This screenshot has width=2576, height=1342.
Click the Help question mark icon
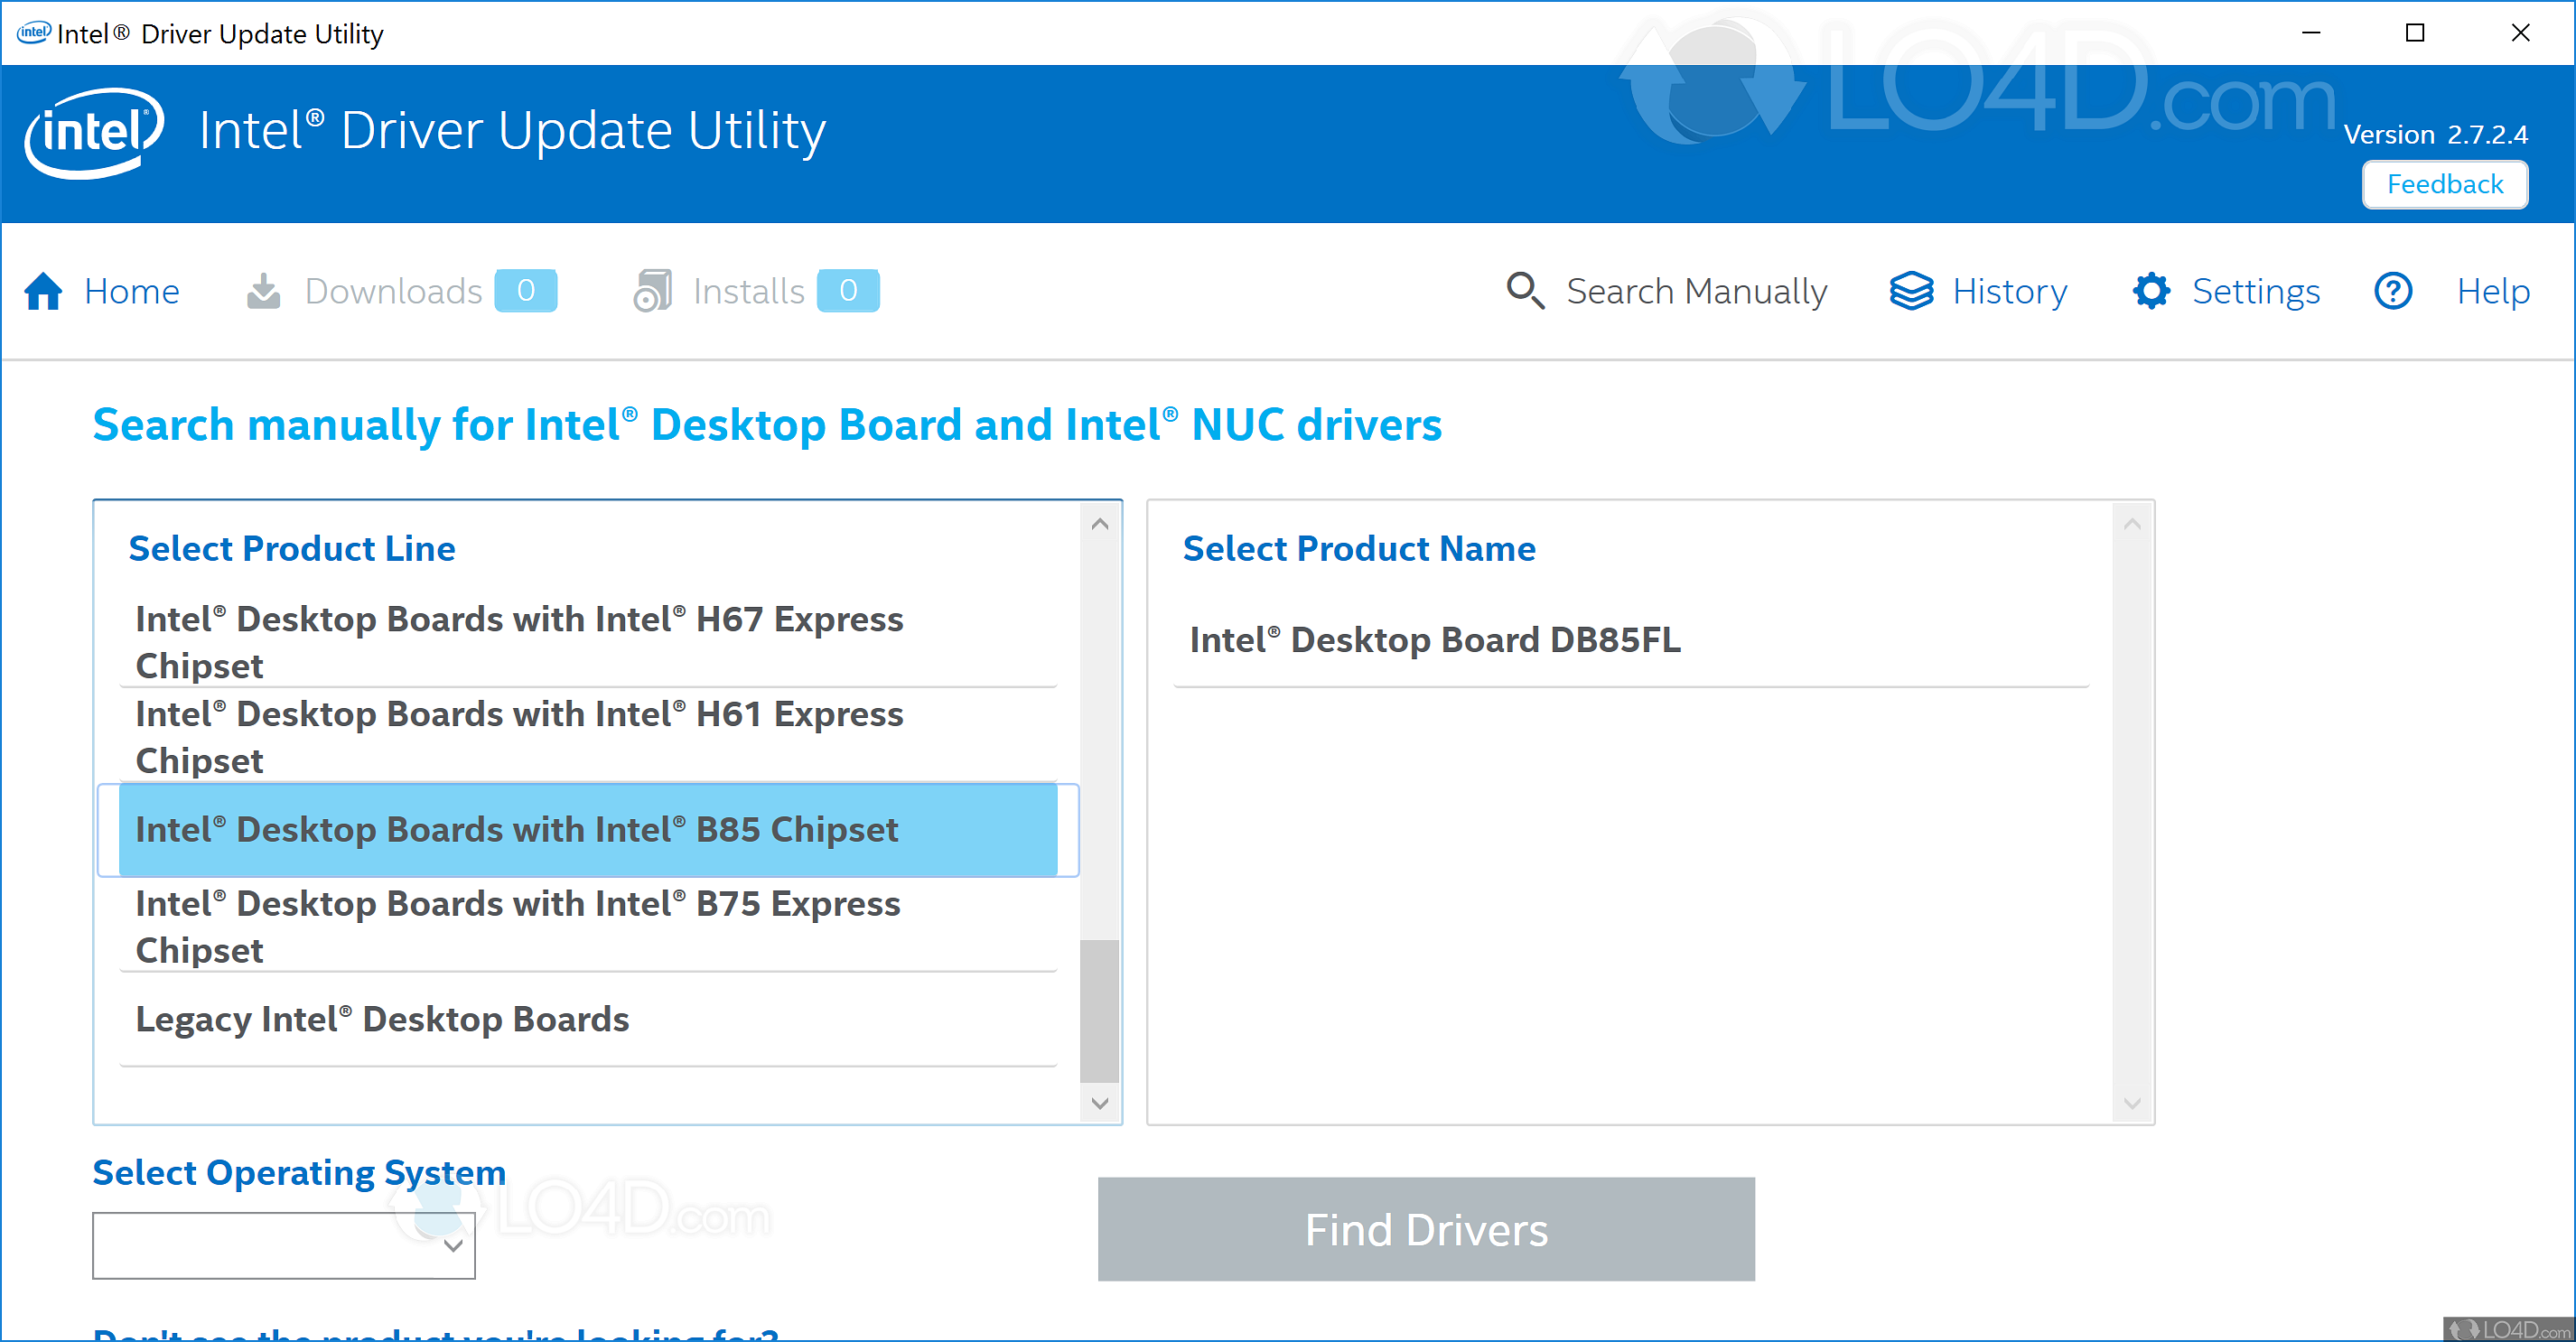click(x=2393, y=291)
